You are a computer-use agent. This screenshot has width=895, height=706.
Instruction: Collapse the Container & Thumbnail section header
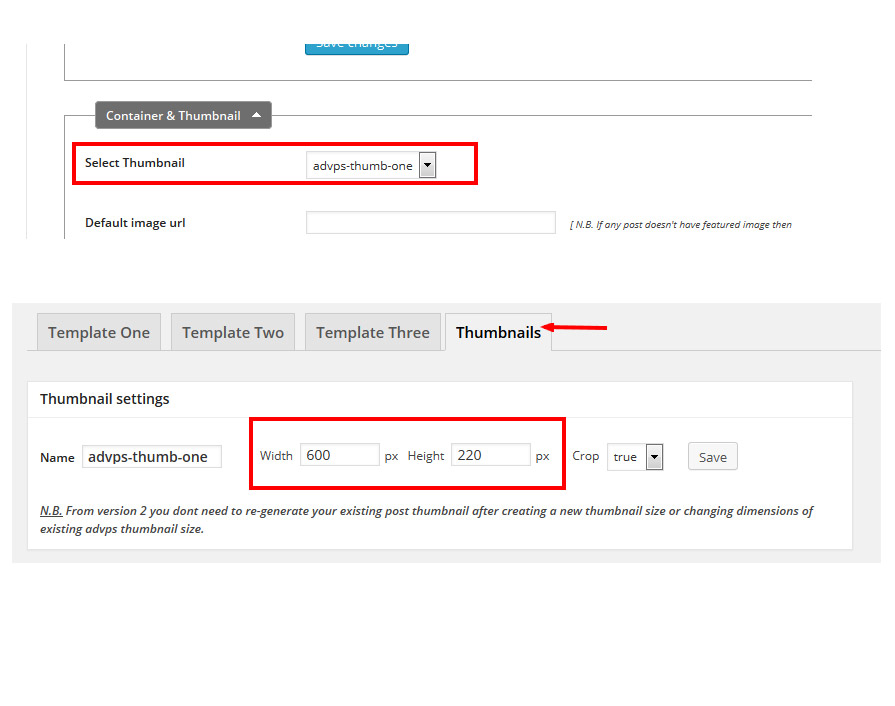pos(183,116)
